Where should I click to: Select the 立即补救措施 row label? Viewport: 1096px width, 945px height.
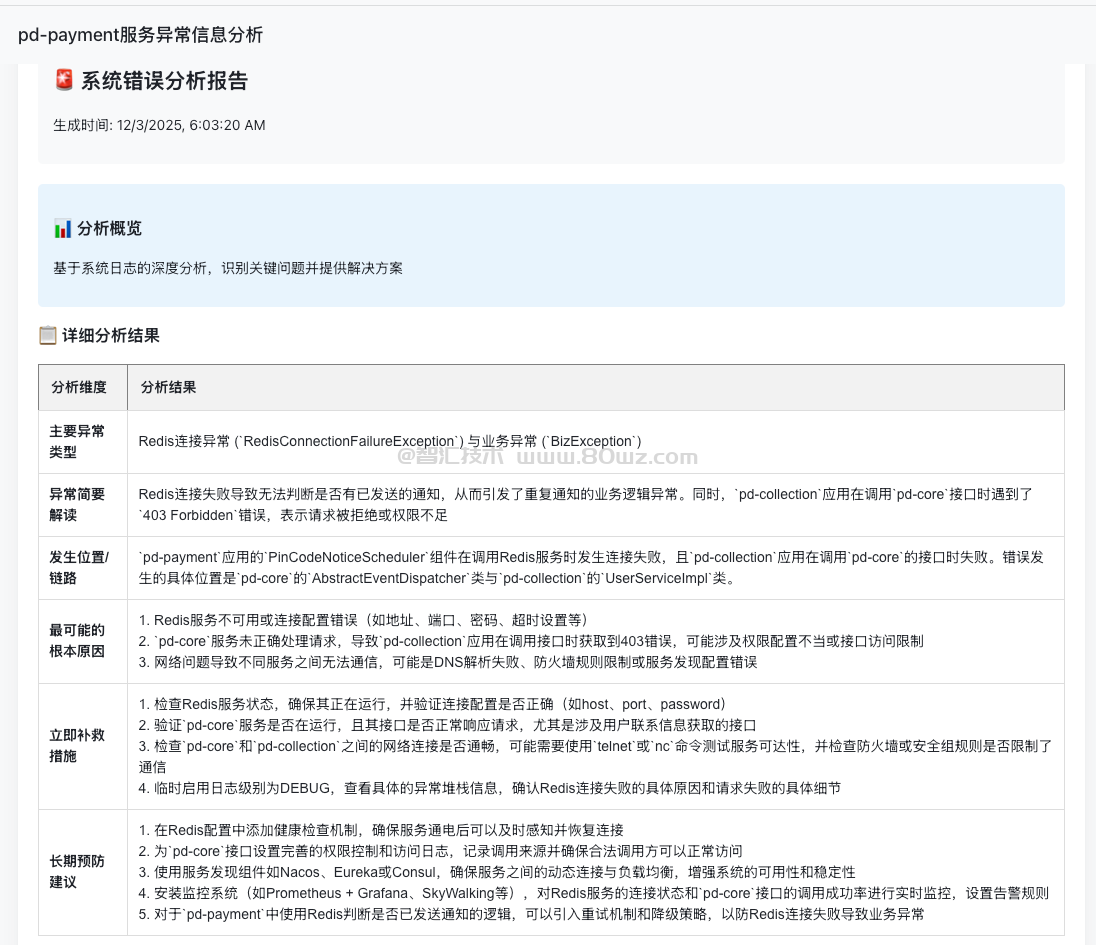77,745
